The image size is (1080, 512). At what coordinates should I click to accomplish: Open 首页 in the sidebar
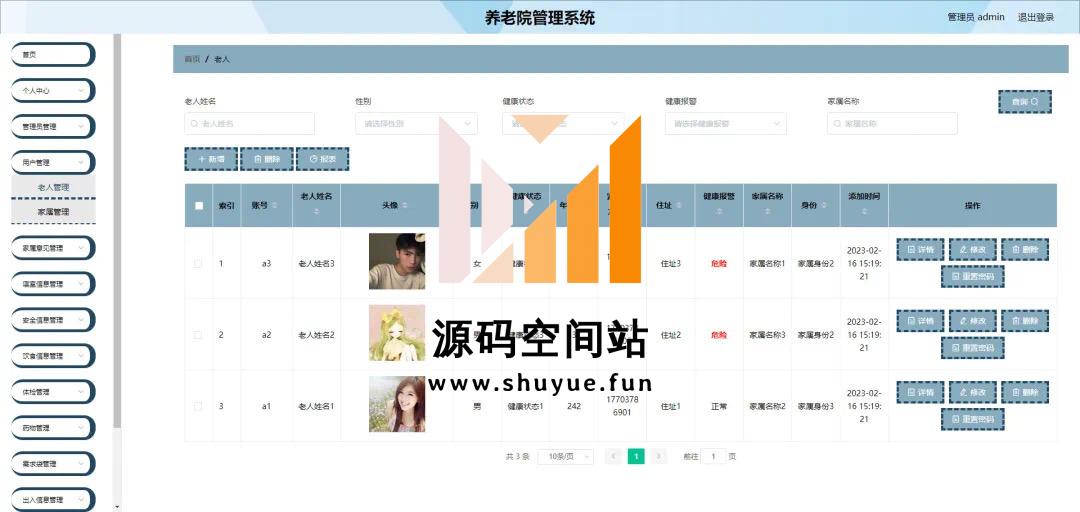(53, 54)
